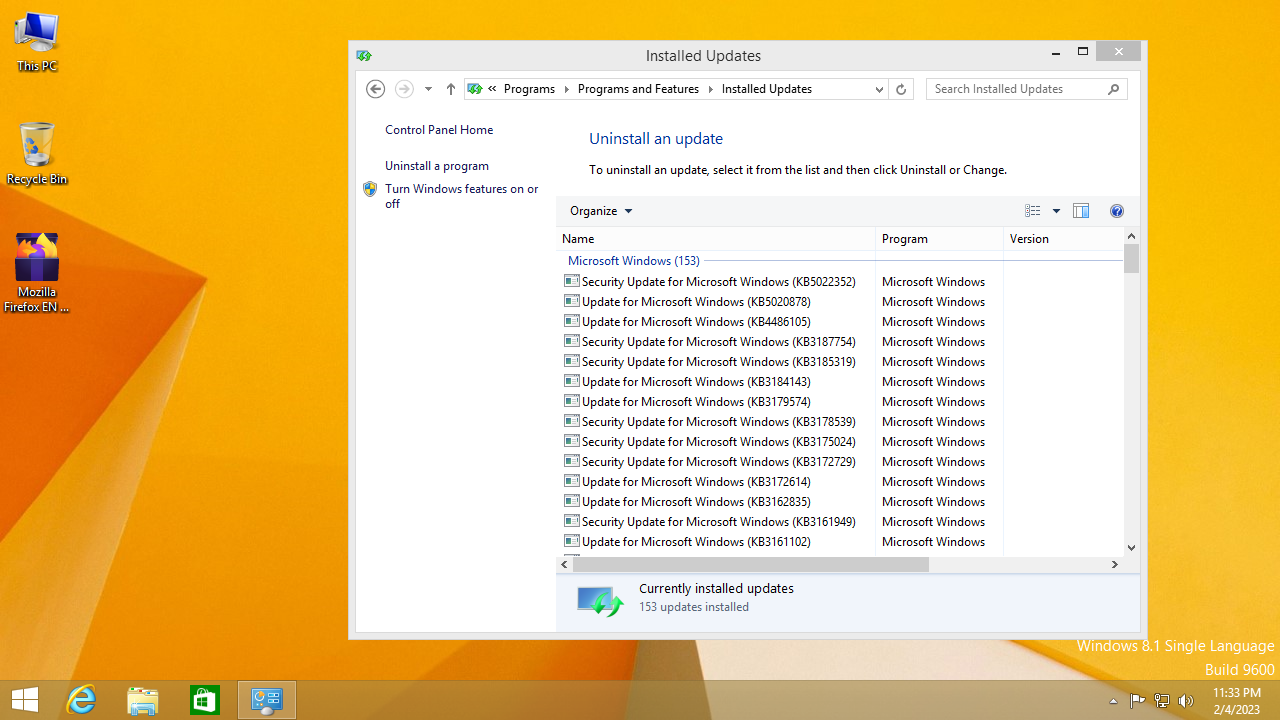Toggle the preview pane button
This screenshot has width=1280, height=720.
coord(1081,211)
